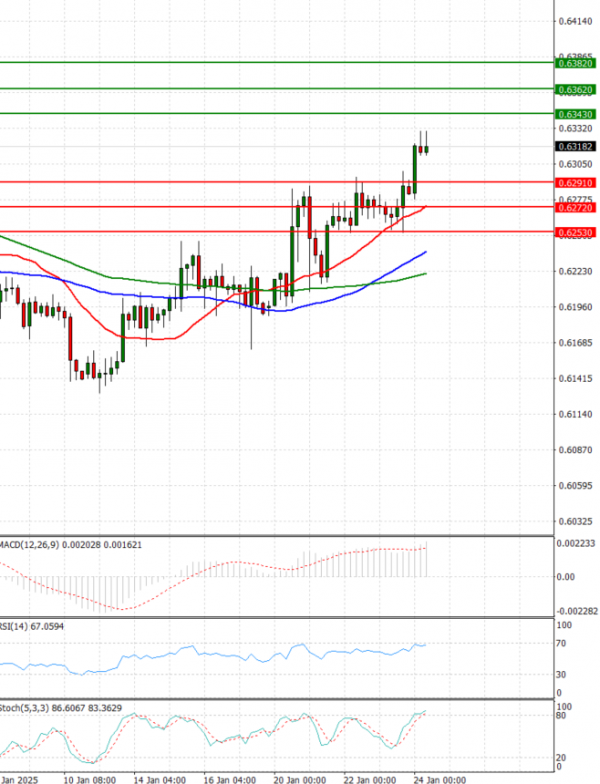Click the 20 Jan 00:00 time axis label
600x784 pixels.
[x=300, y=780]
